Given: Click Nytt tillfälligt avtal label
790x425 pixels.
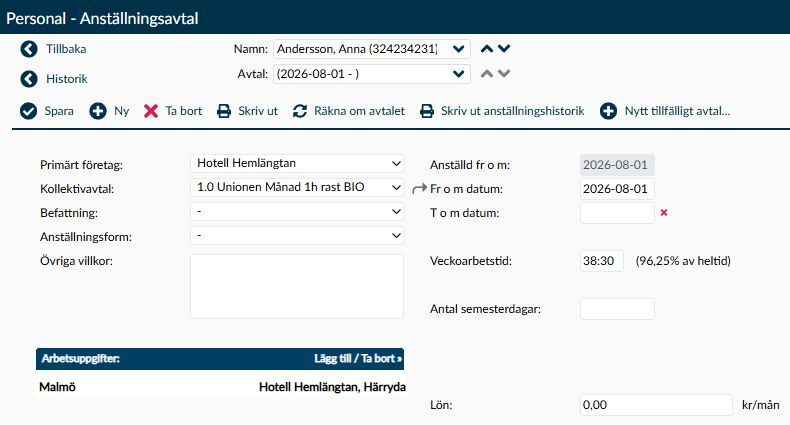Looking at the screenshot, I should 677,111.
